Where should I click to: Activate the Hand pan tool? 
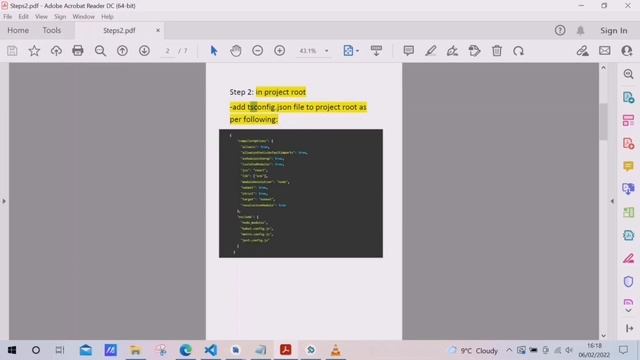coord(236,51)
